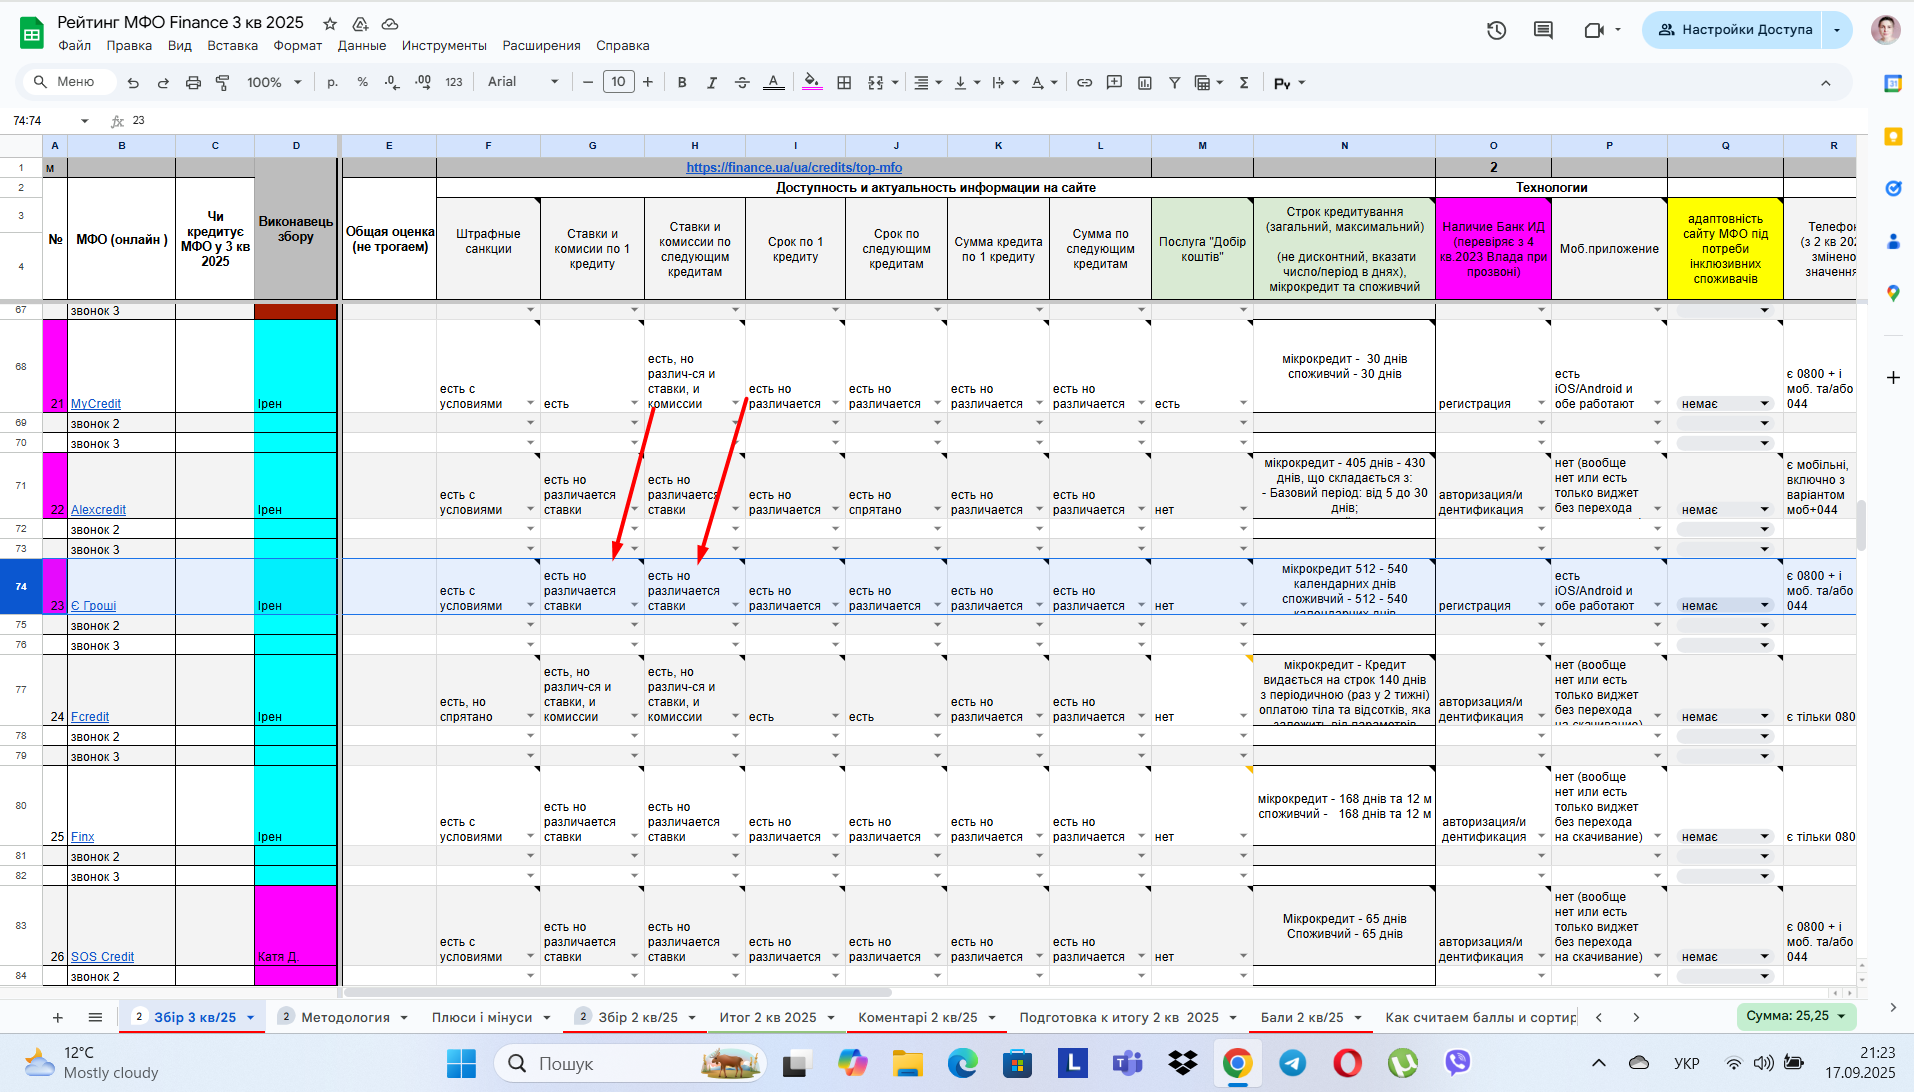
Task: Open the Данные menu
Action: coord(362,46)
